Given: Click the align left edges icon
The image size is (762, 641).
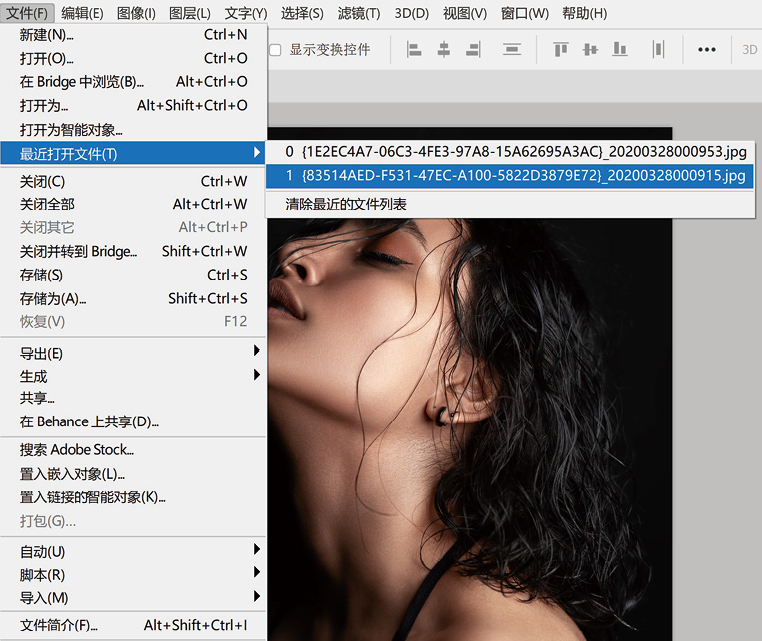Looking at the screenshot, I should (414, 50).
